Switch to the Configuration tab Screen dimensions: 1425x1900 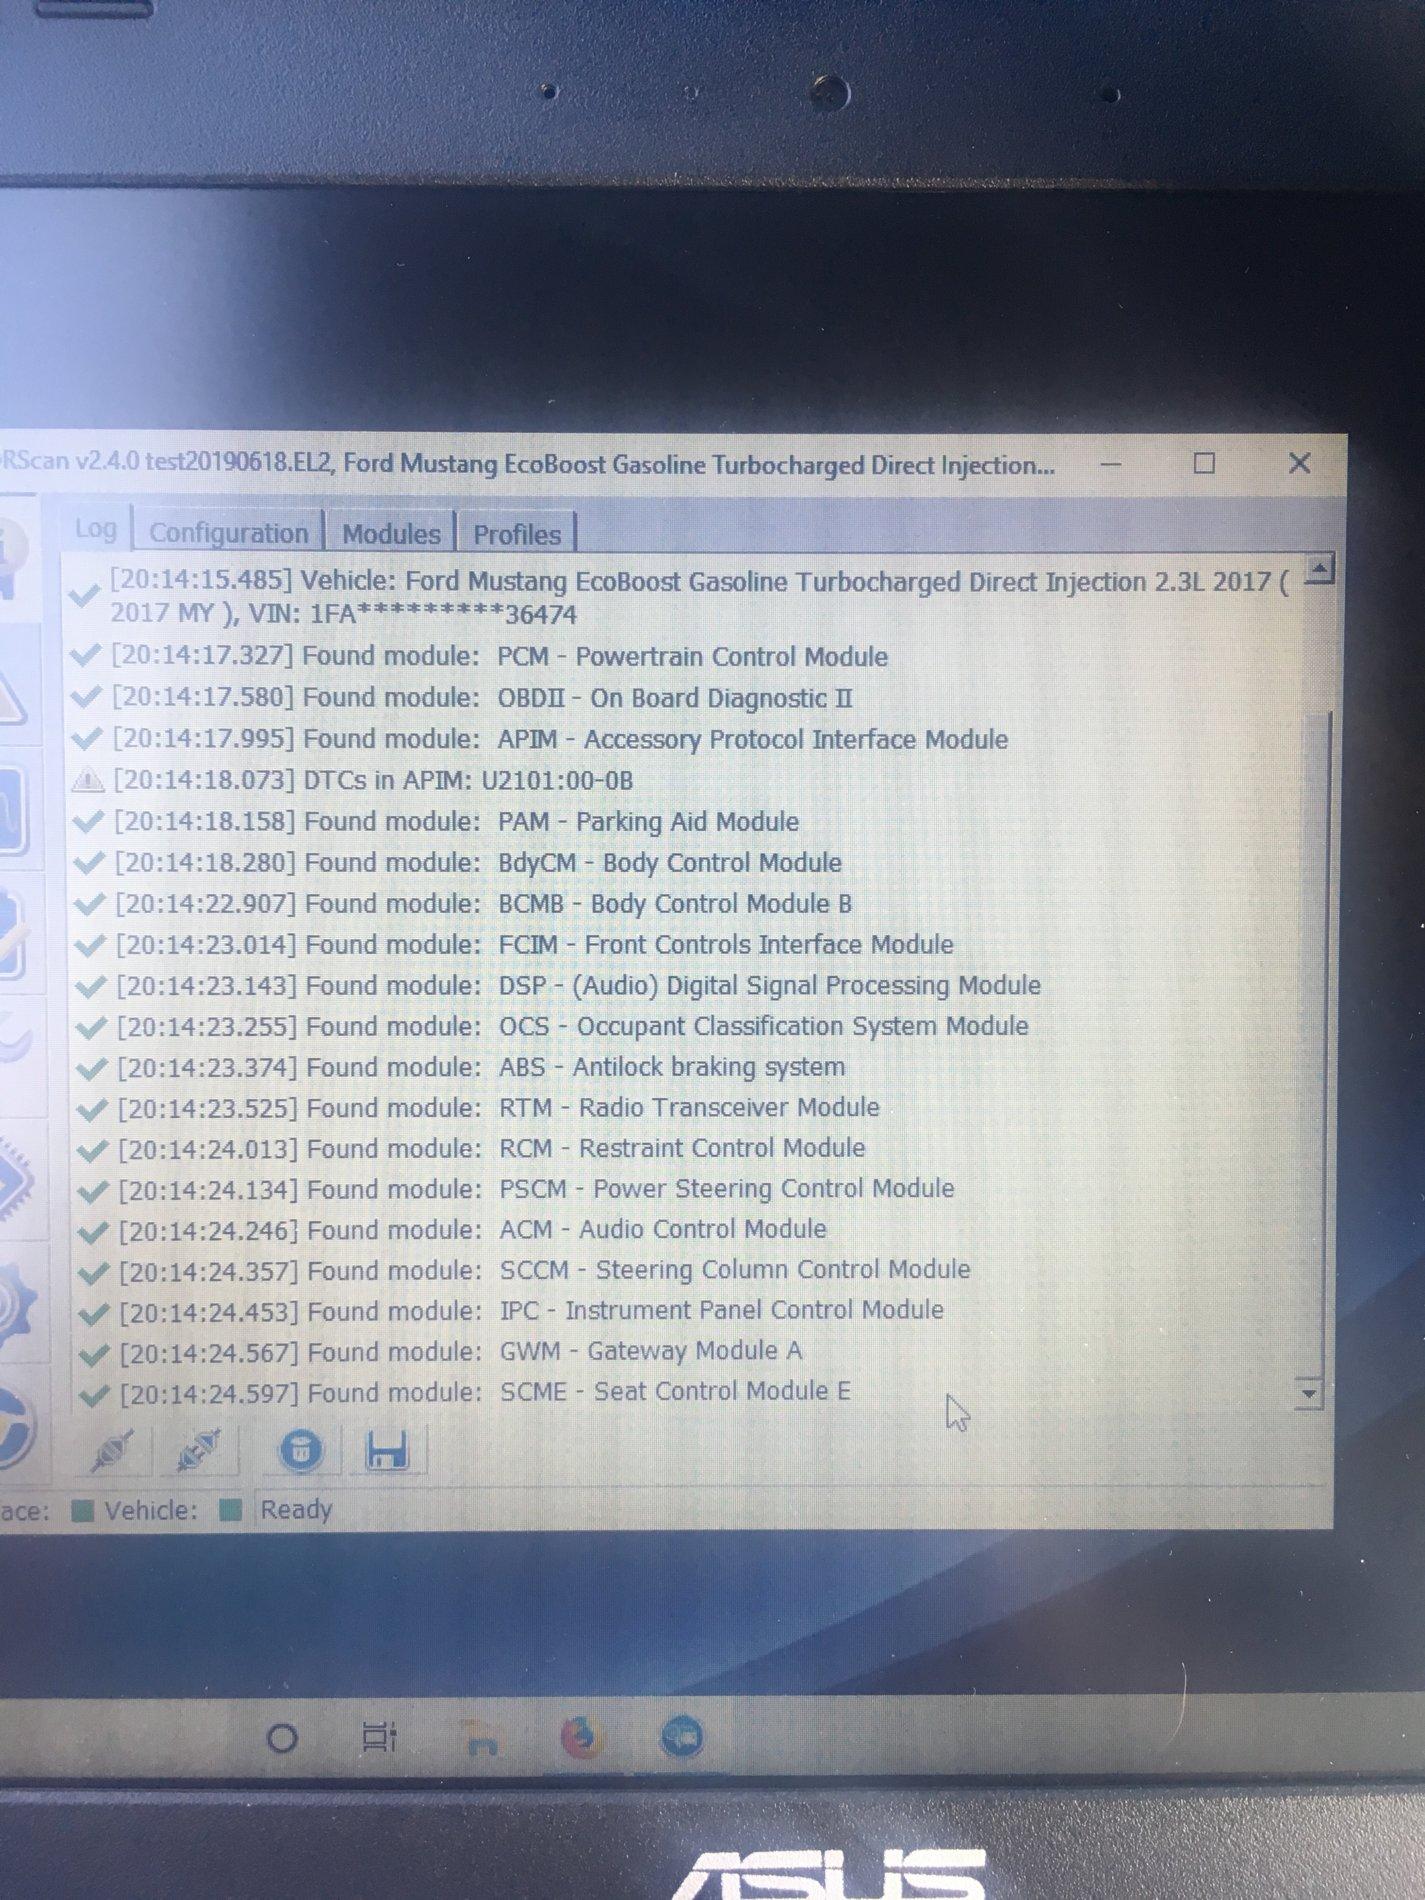(x=229, y=532)
